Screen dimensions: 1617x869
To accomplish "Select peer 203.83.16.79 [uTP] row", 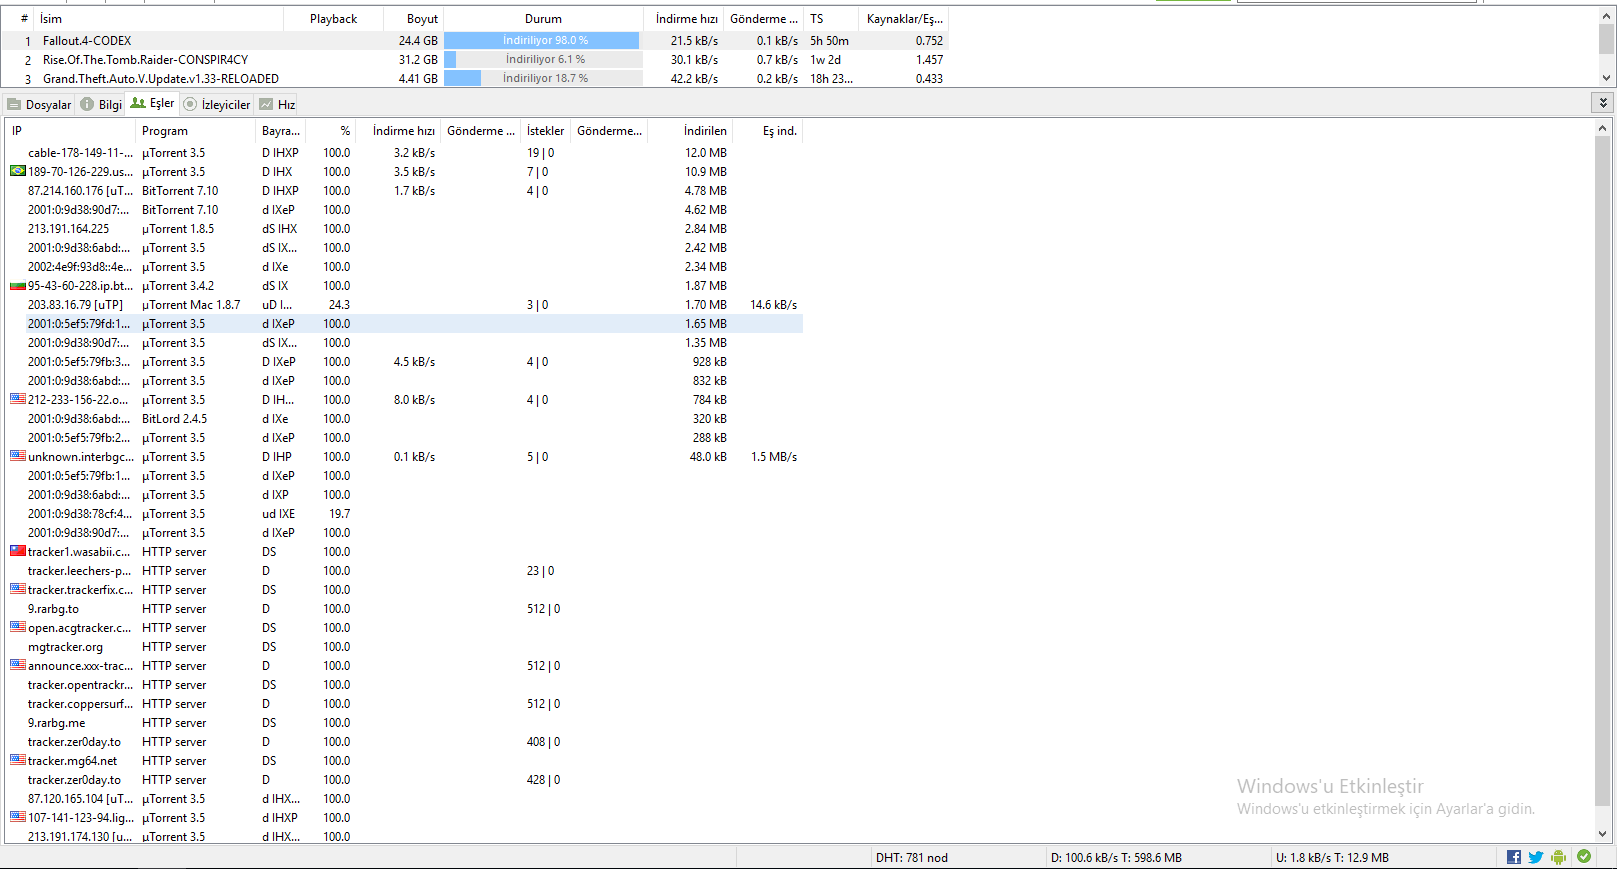I will [405, 305].
